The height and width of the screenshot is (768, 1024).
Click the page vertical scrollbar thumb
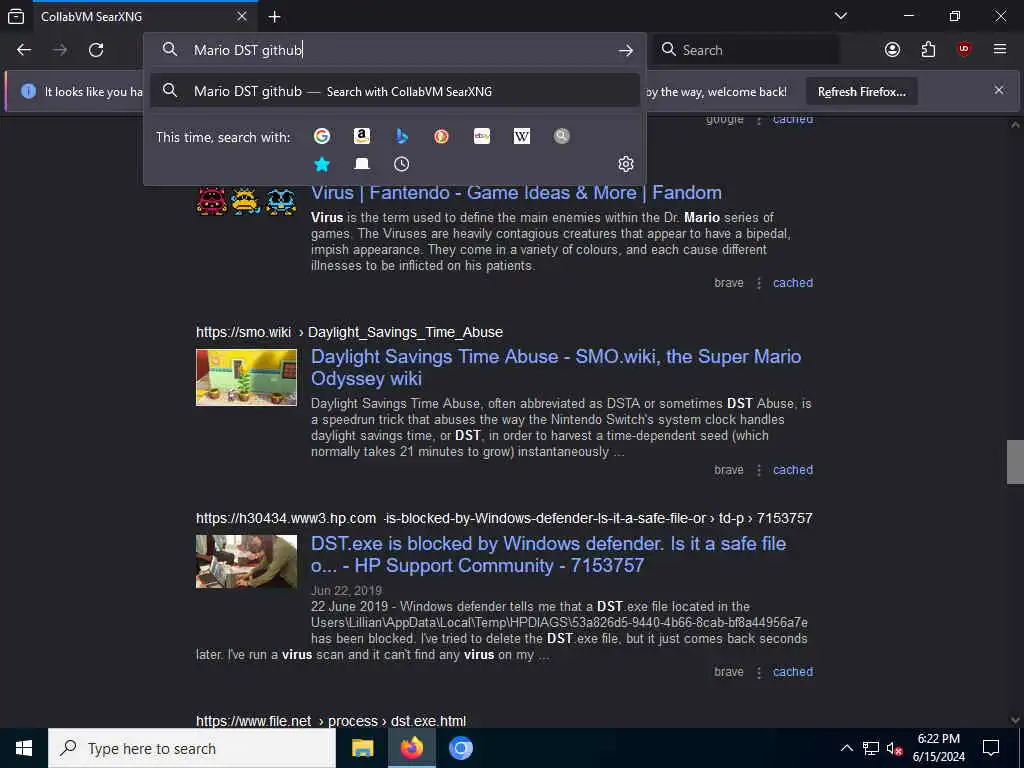click(1015, 462)
